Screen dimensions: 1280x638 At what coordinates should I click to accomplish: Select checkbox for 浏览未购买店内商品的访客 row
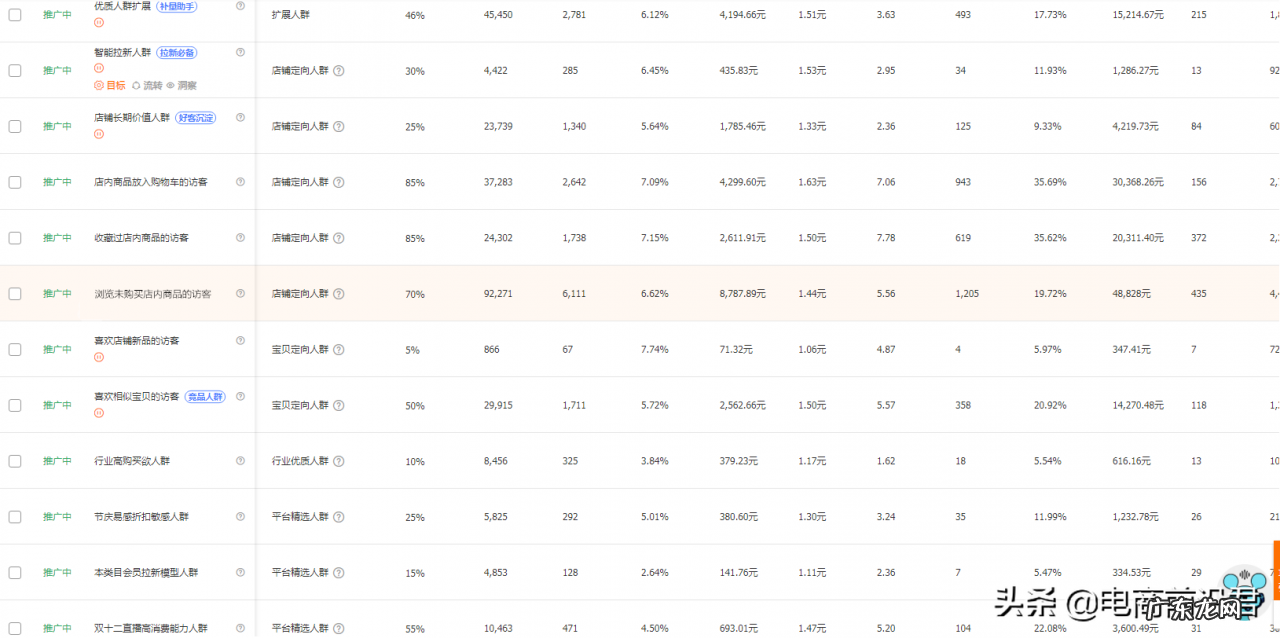click(x=15, y=294)
